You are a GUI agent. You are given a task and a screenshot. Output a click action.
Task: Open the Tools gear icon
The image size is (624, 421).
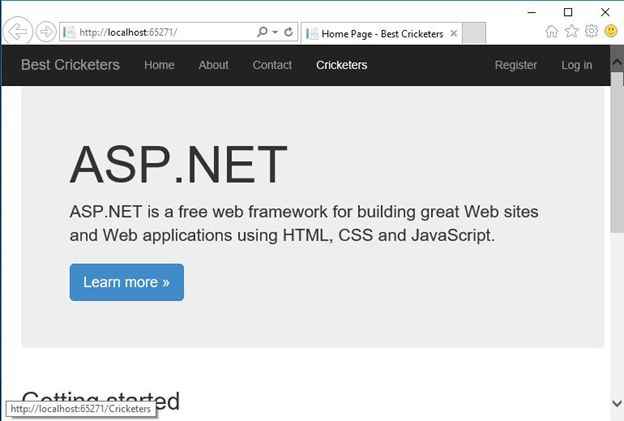pos(591,31)
